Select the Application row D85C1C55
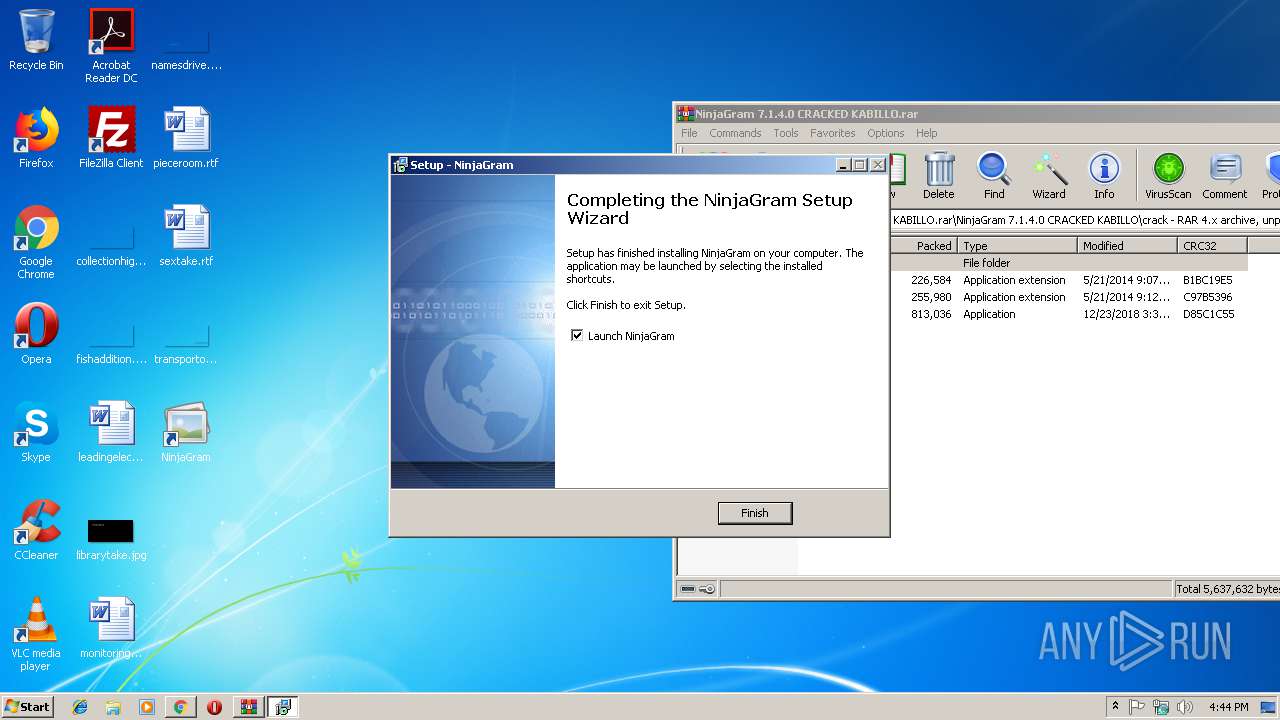This screenshot has width=1280, height=720. 1068,314
